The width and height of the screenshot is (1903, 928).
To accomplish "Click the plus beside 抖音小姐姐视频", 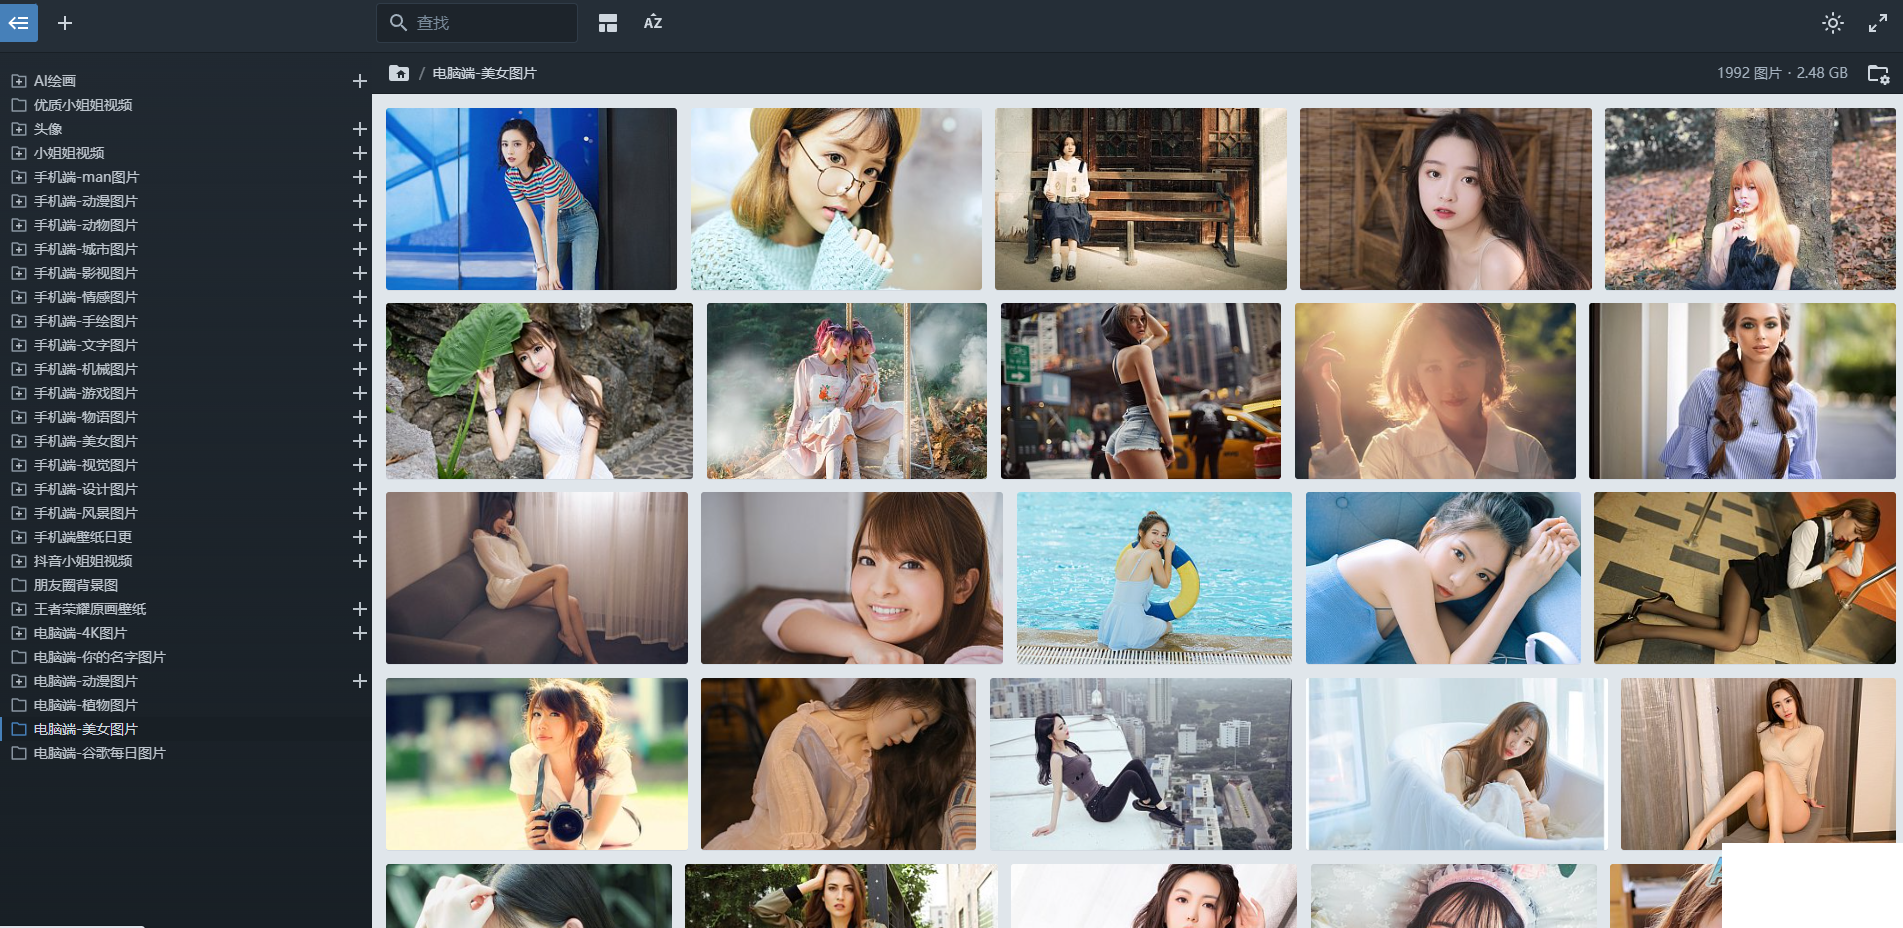I will 360,561.
